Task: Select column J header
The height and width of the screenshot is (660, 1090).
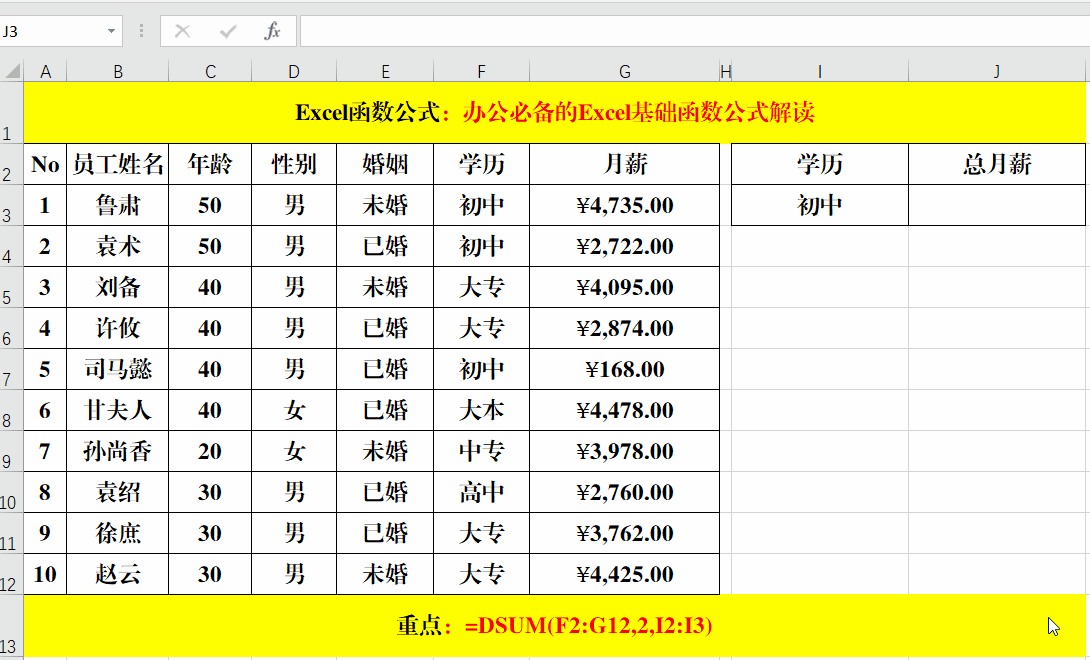Action: coord(997,71)
